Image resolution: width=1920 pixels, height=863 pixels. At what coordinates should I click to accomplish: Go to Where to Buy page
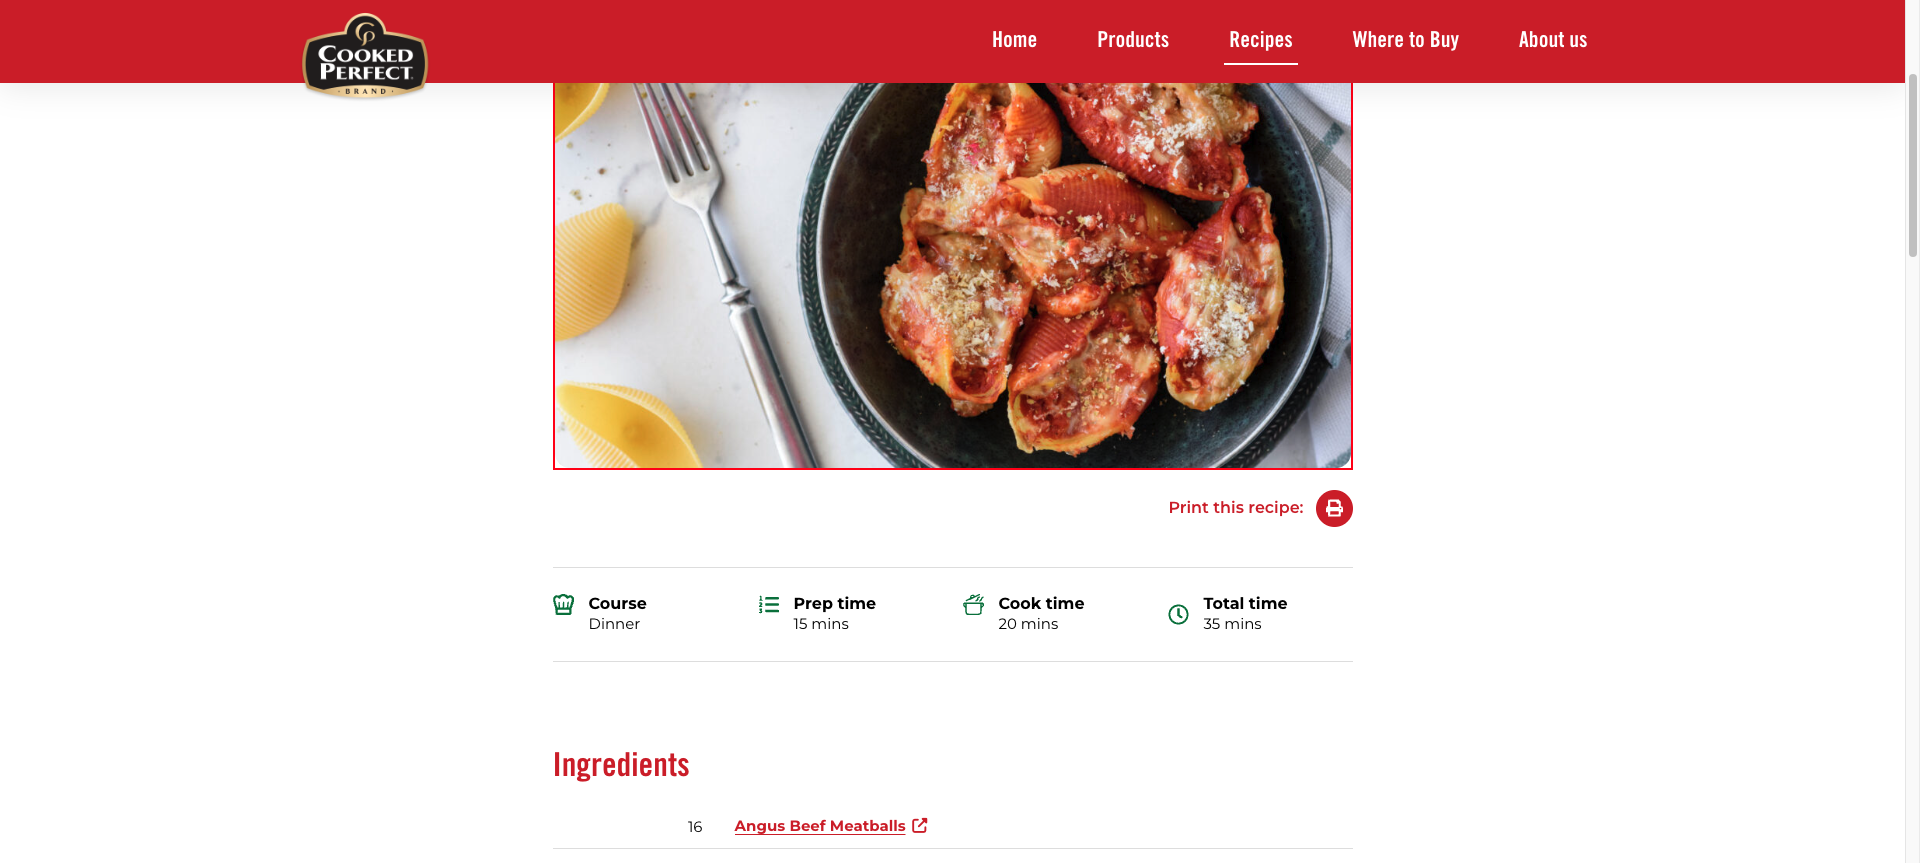coord(1405,40)
